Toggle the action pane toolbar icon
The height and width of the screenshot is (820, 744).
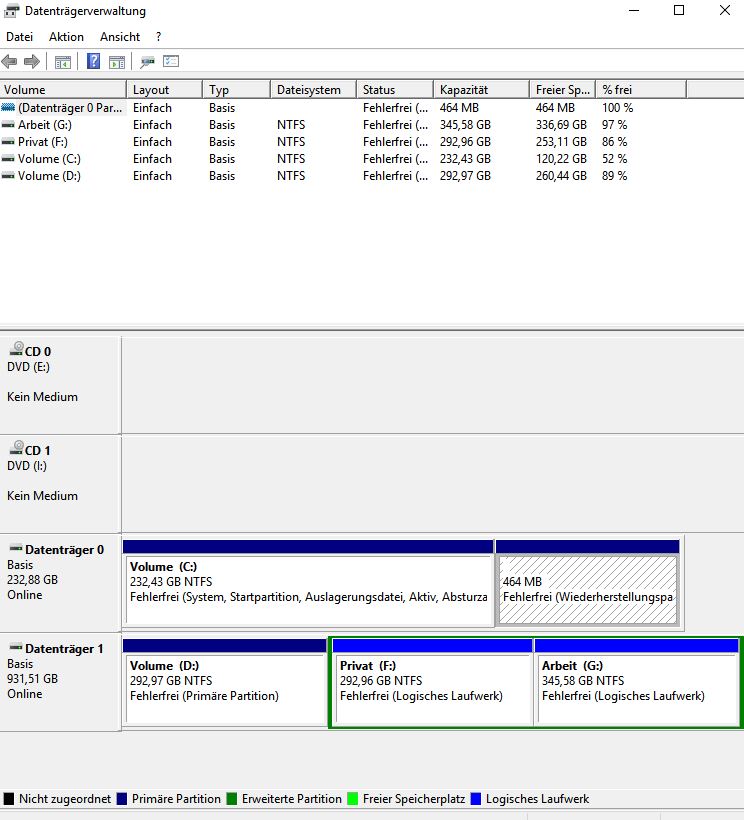coord(117,62)
